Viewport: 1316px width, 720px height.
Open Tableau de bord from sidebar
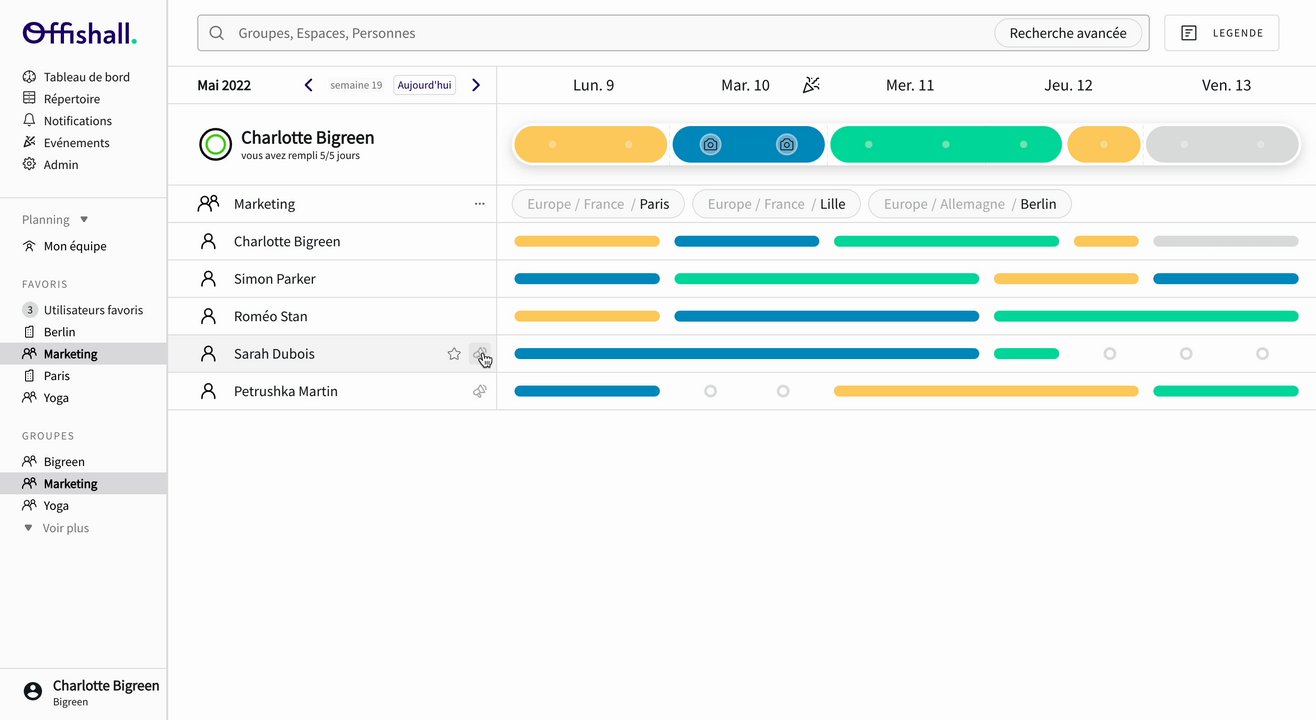[86, 77]
